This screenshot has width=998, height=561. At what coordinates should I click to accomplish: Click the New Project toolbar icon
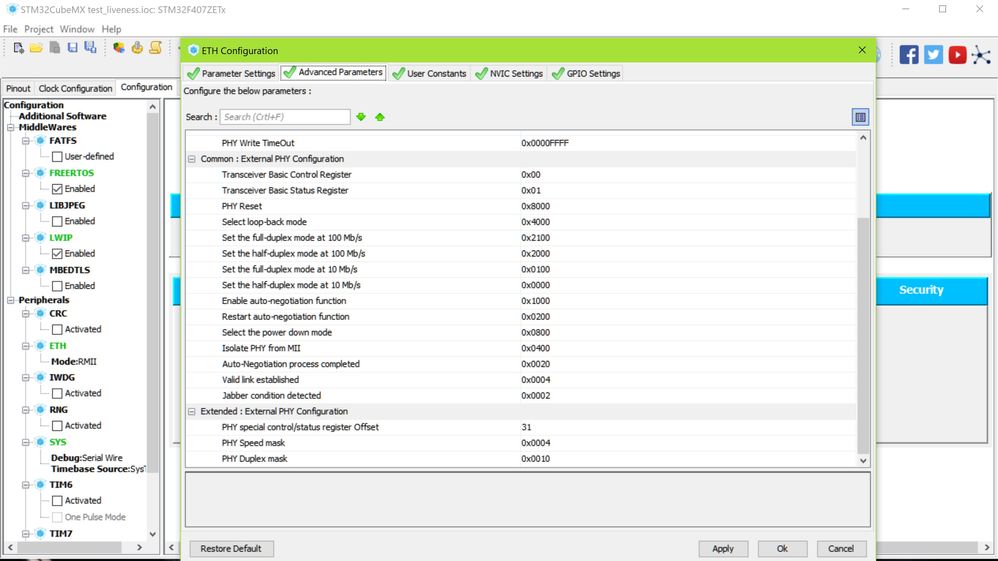(x=18, y=48)
